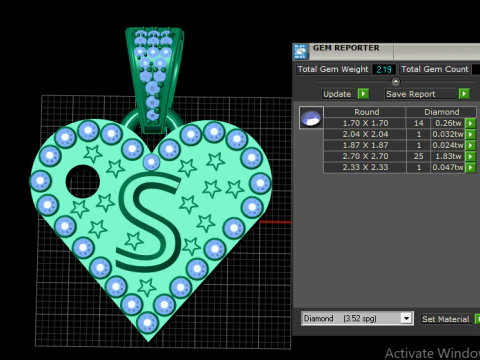
Task: Click the Diamond column header
Action: pos(442,112)
